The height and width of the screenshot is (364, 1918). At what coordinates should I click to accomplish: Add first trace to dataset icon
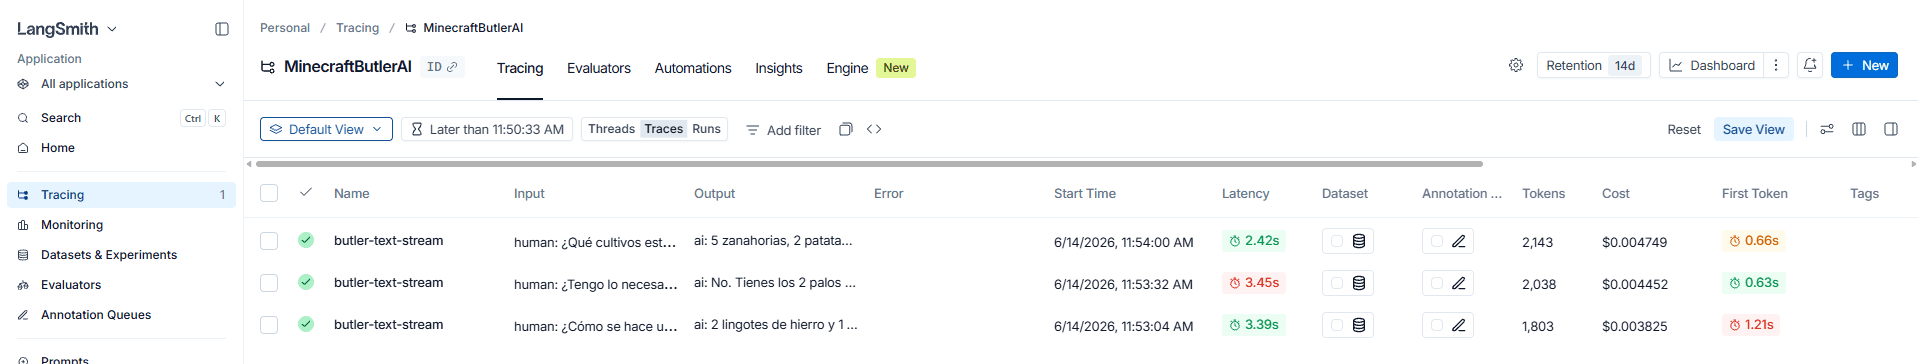[1359, 241]
